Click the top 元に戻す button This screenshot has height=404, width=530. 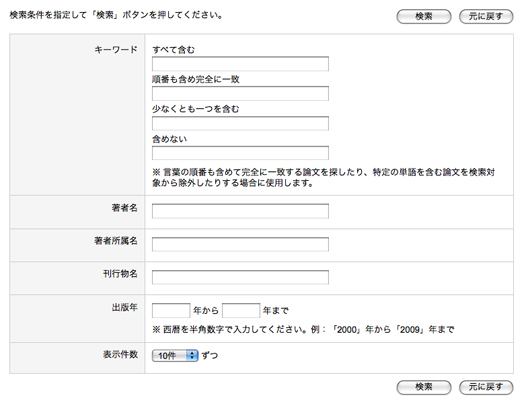coord(486,16)
